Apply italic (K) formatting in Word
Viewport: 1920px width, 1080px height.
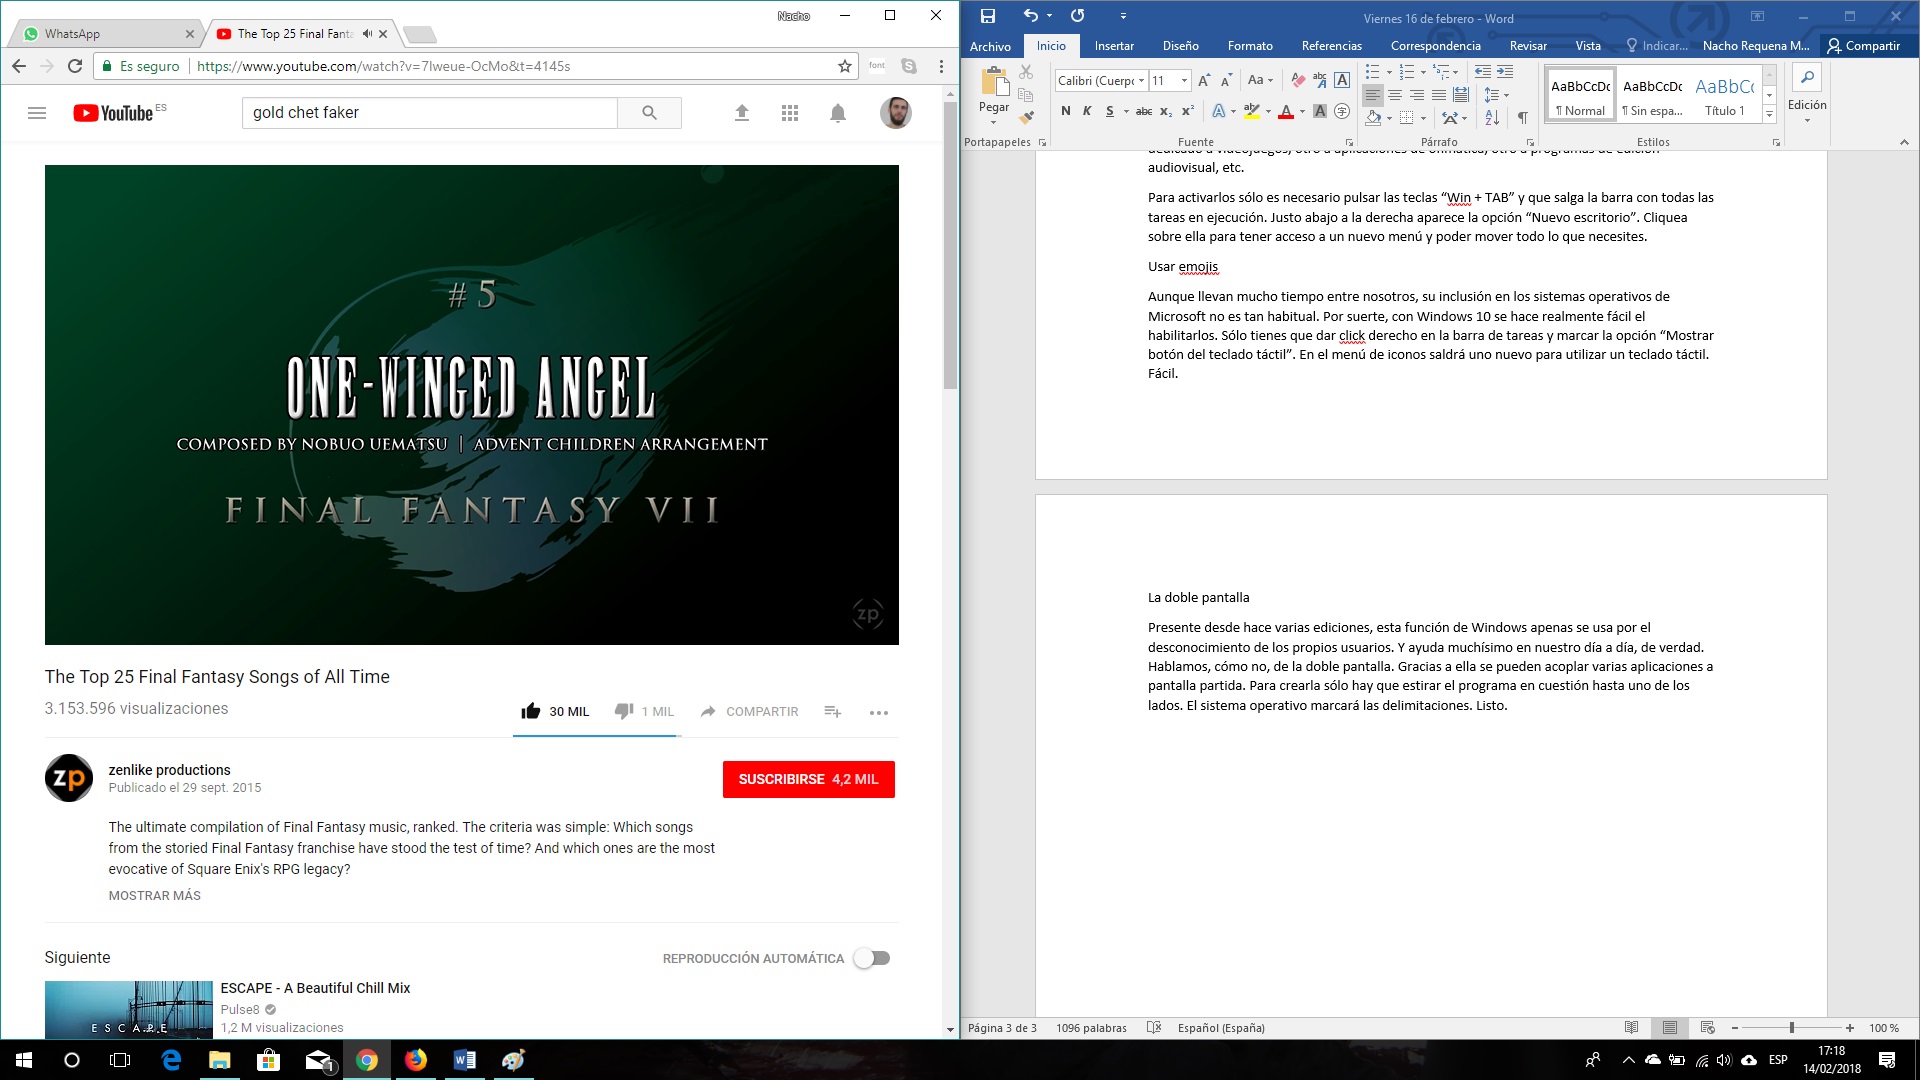(x=1087, y=111)
